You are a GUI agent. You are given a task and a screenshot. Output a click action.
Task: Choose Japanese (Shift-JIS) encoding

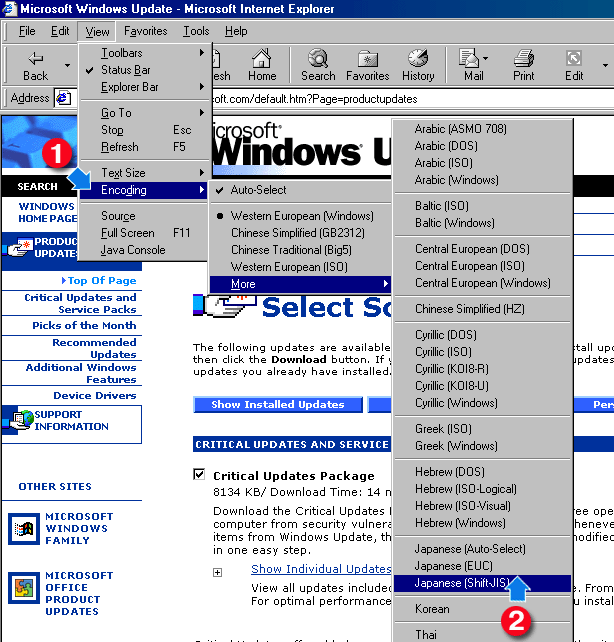click(483, 583)
